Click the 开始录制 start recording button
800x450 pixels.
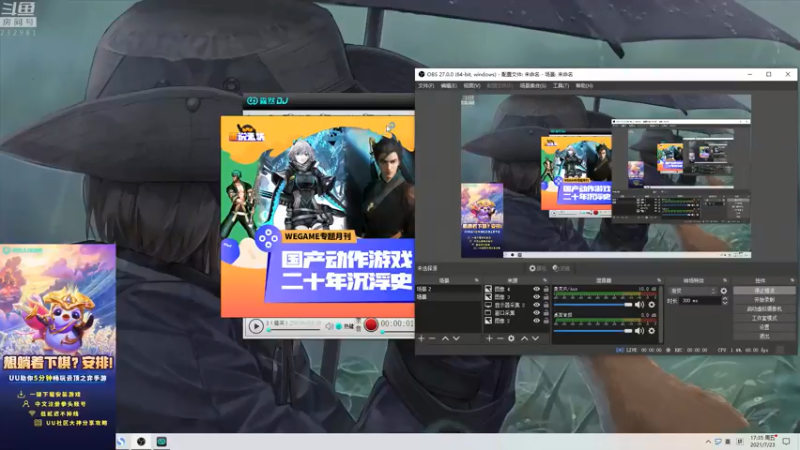764,299
